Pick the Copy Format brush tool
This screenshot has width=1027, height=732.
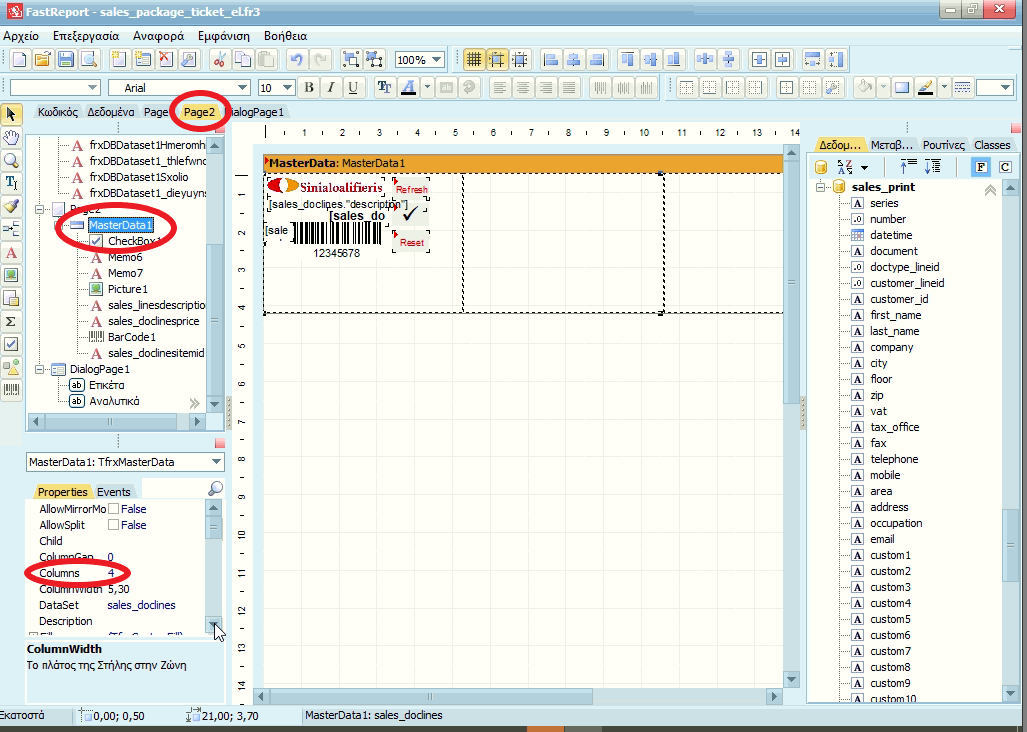11,207
